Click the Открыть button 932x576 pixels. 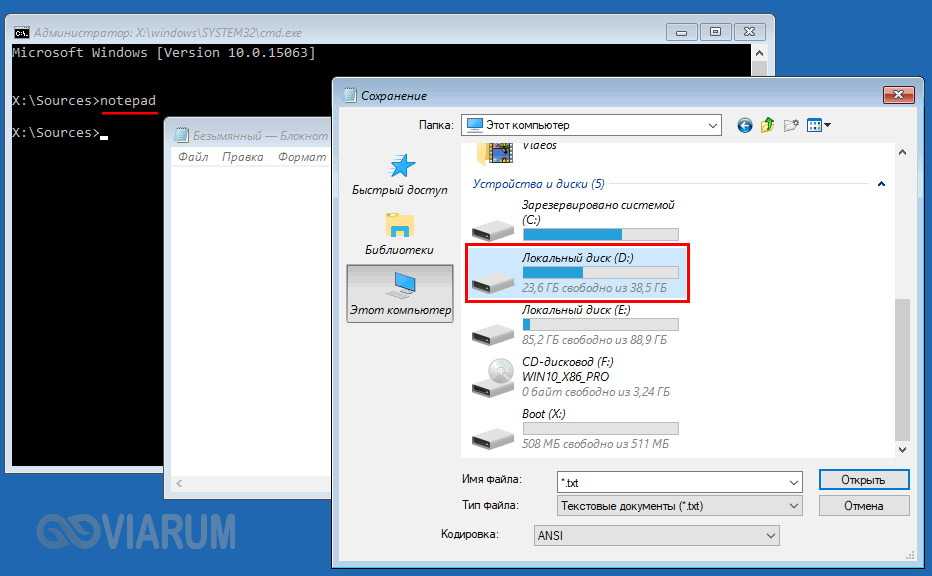[x=863, y=480]
